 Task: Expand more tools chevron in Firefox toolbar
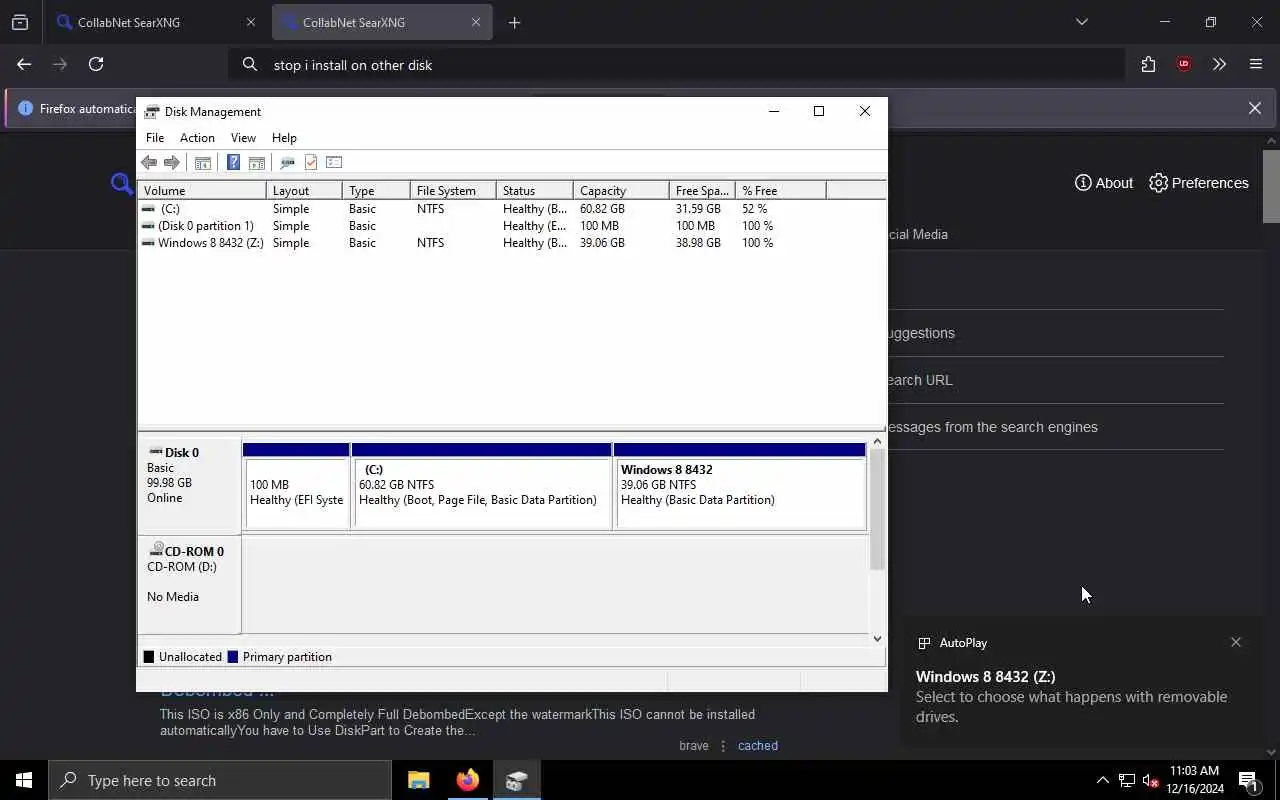click(x=1219, y=64)
